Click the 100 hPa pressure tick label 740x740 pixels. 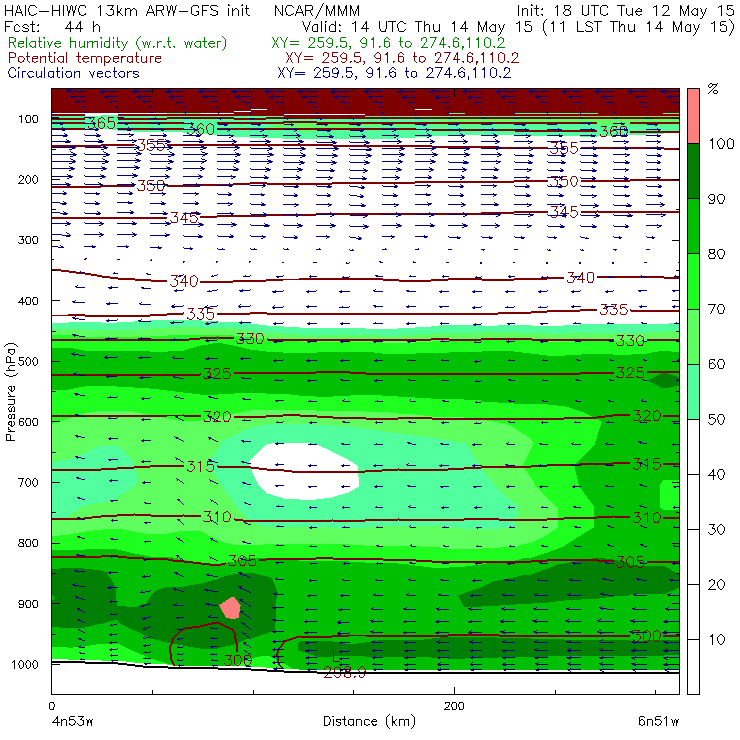pos(28,119)
